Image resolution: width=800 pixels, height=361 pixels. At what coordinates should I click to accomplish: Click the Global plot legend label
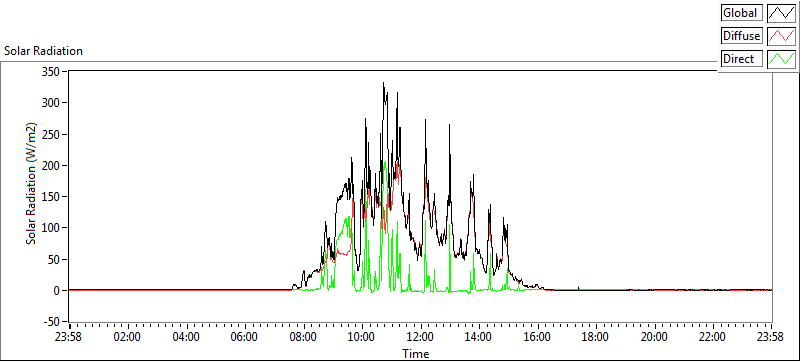click(x=741, y=13)
